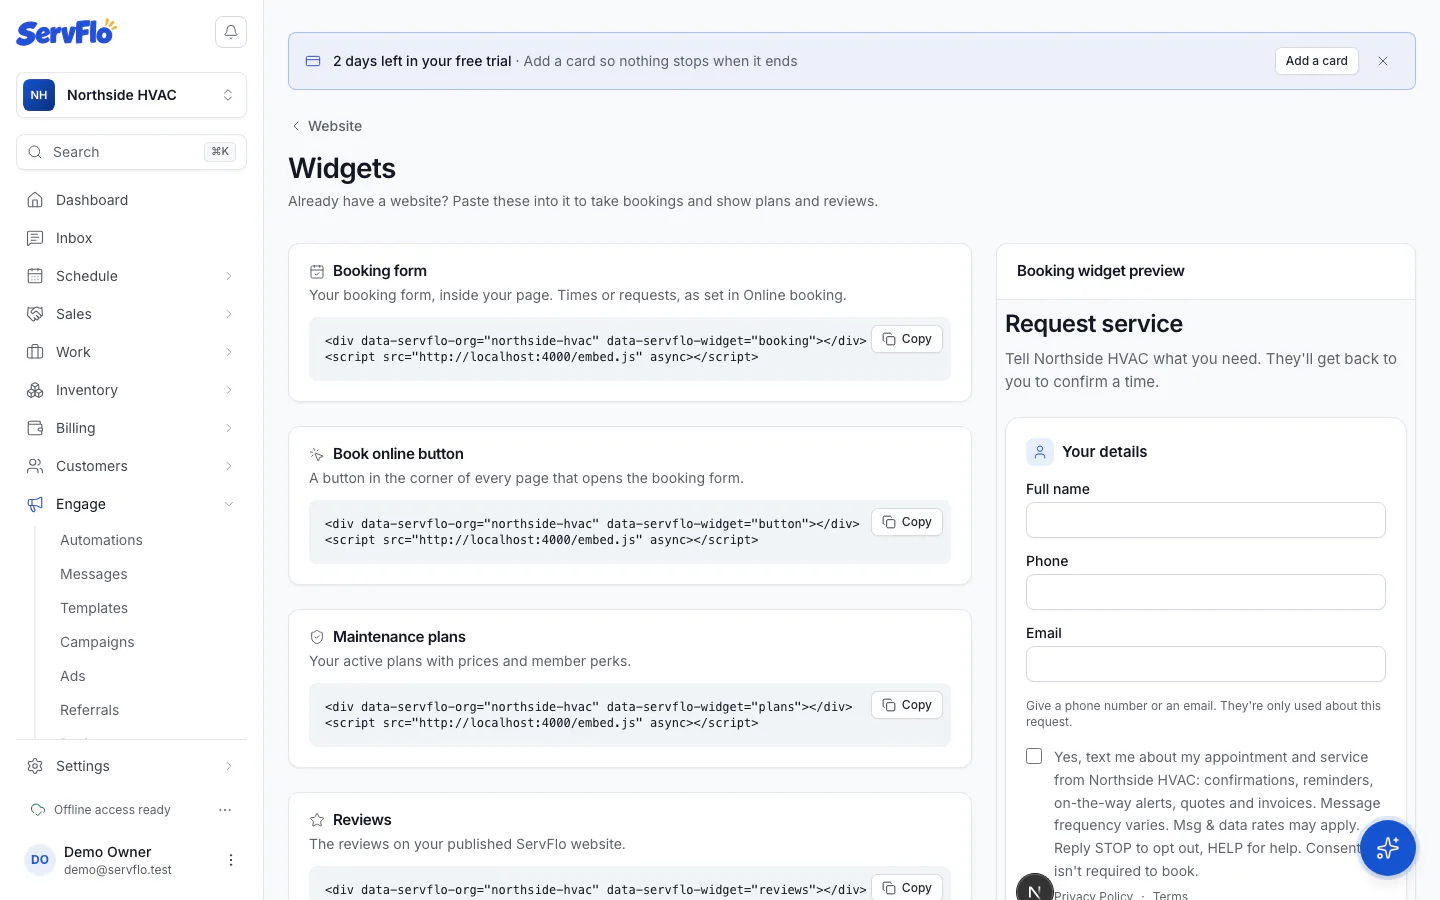Click the Dashboard home icon

[35, 200]
